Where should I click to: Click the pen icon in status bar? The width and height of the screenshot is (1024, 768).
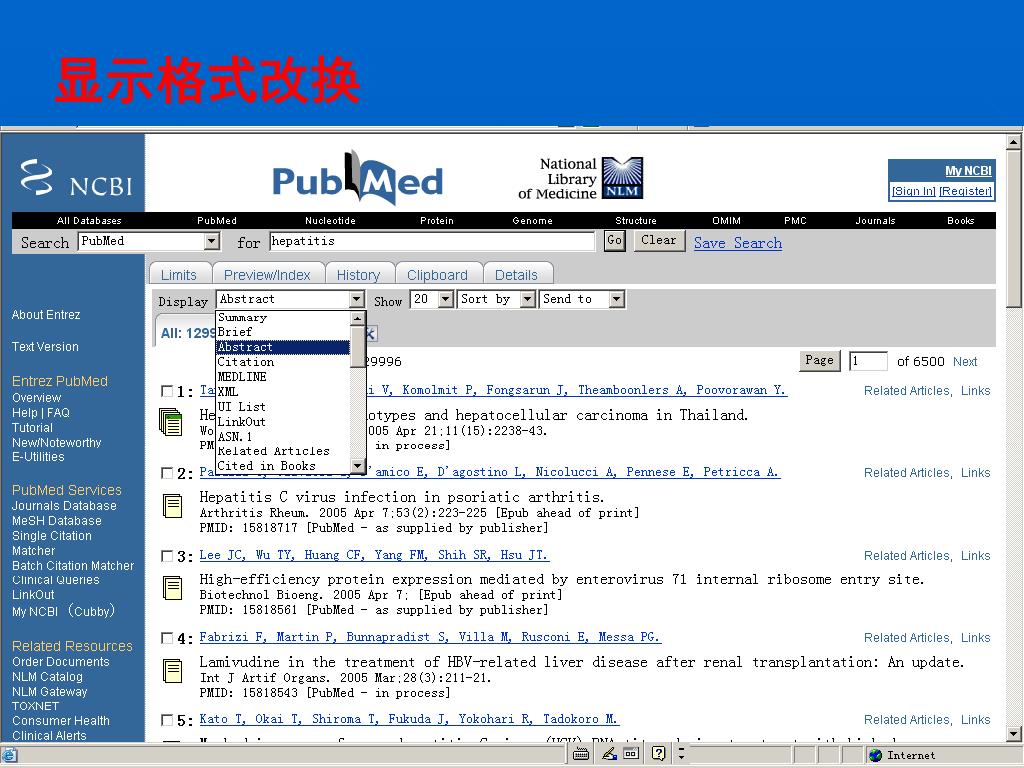point(609,754)
